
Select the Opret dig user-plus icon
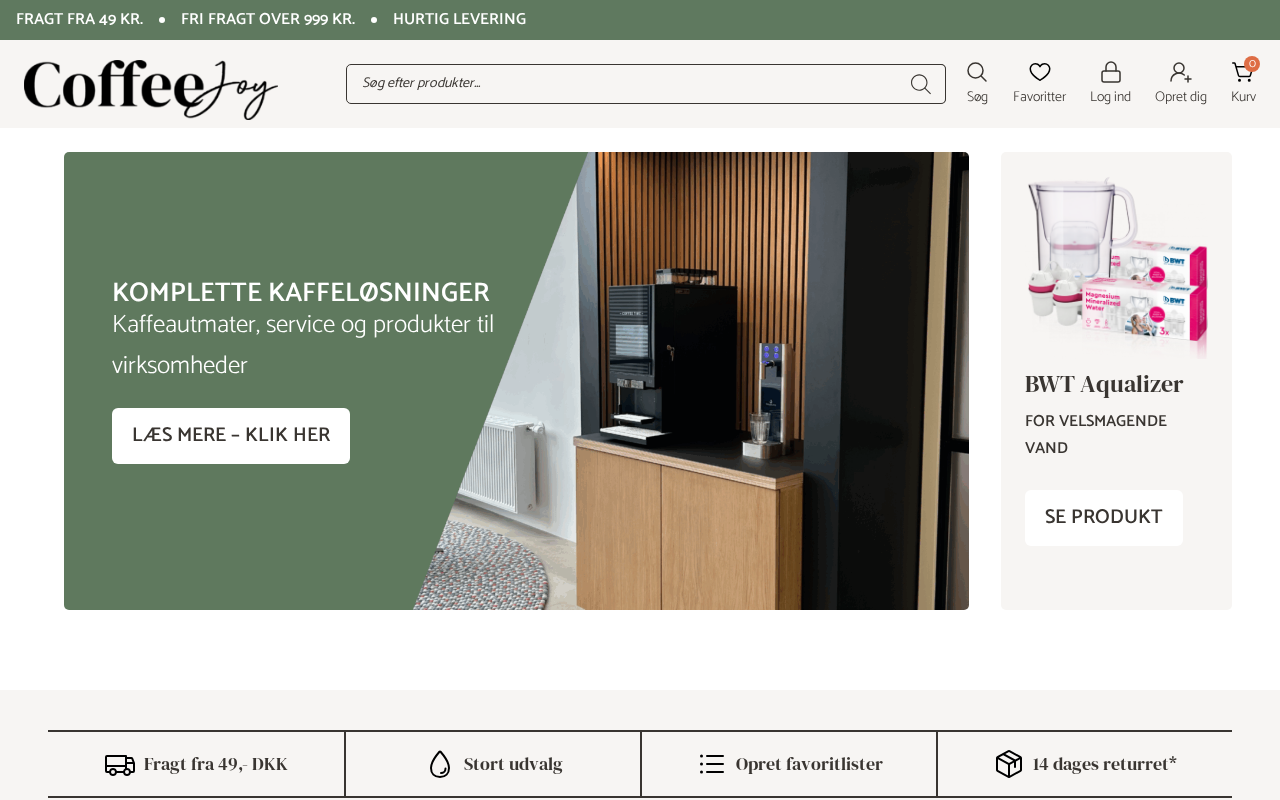1181,72
